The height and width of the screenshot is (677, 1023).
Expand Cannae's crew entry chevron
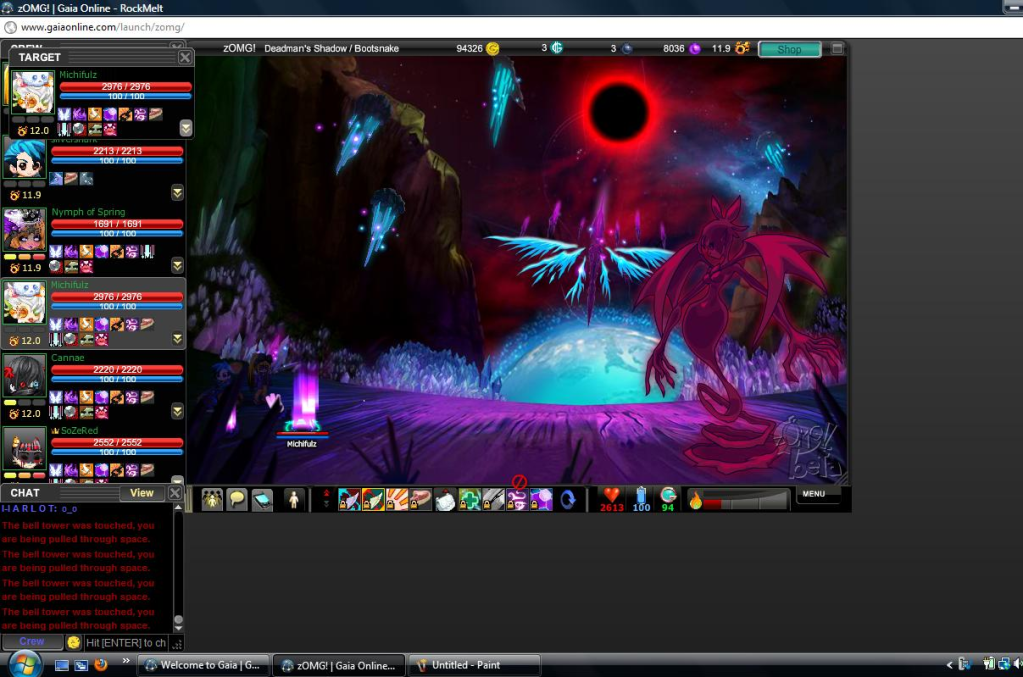click(177, 411)
